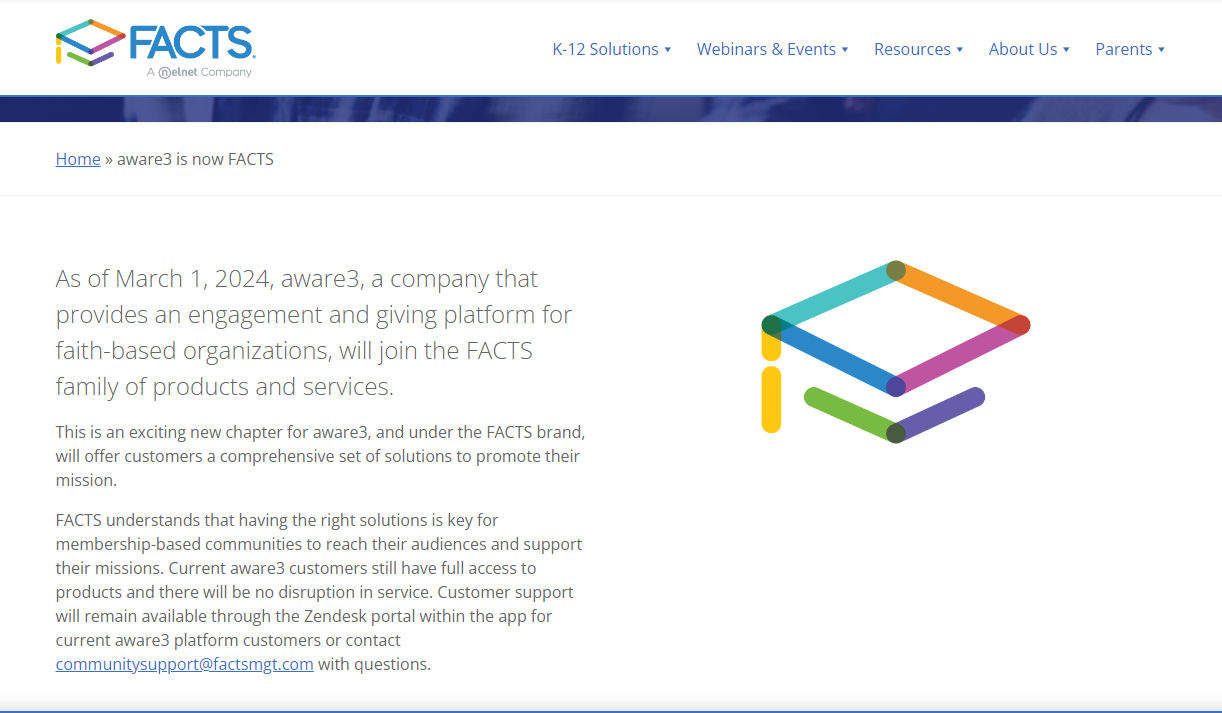Screen dimensions: 1222x713
Task: Click the dropdown caret next to Resources
Action: (x=960, y=50)
